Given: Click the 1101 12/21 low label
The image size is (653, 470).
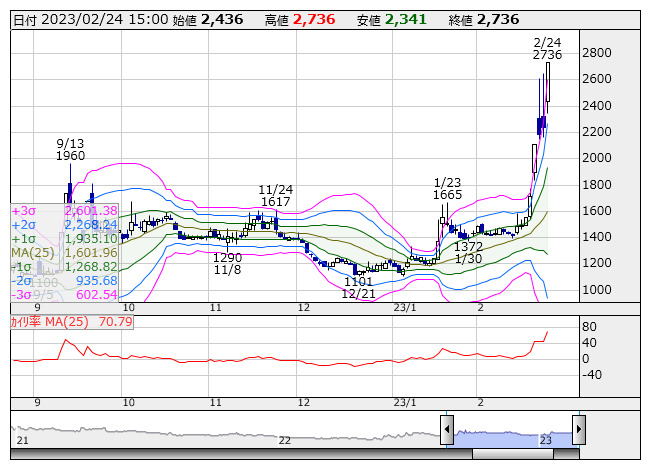Looking at the screenshot, I should pyautogui.click(x=358, y=288).
